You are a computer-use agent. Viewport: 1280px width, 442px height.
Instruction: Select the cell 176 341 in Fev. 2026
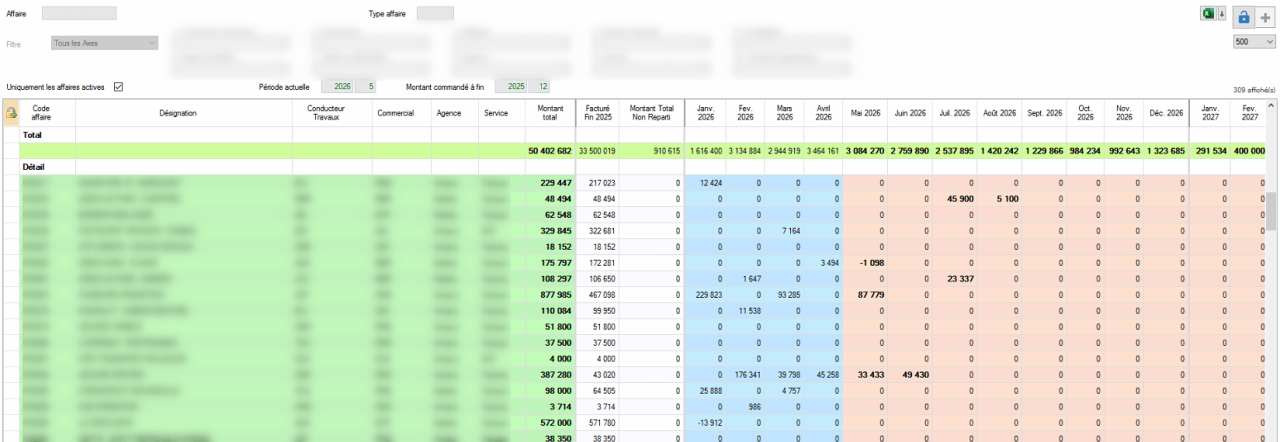pyautogui.click(x=745, y=375)
